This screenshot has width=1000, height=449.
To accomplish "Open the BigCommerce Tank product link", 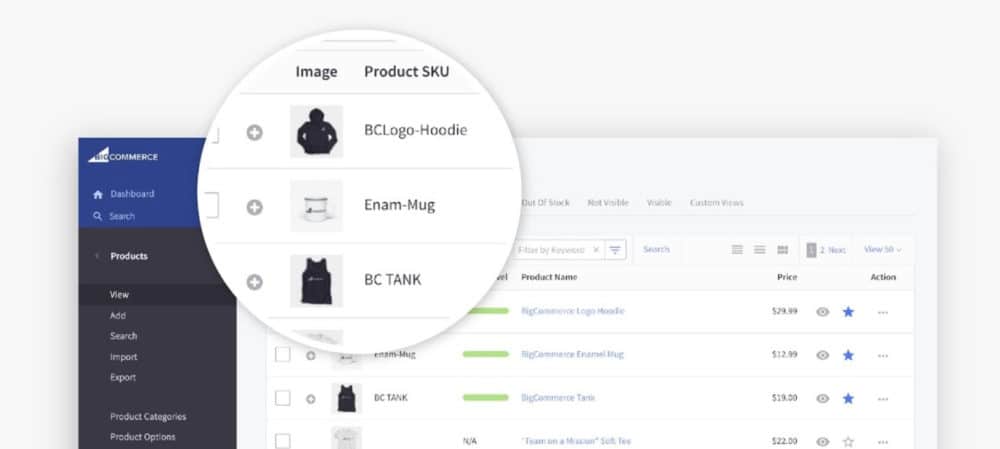I will tap(558, 397).
